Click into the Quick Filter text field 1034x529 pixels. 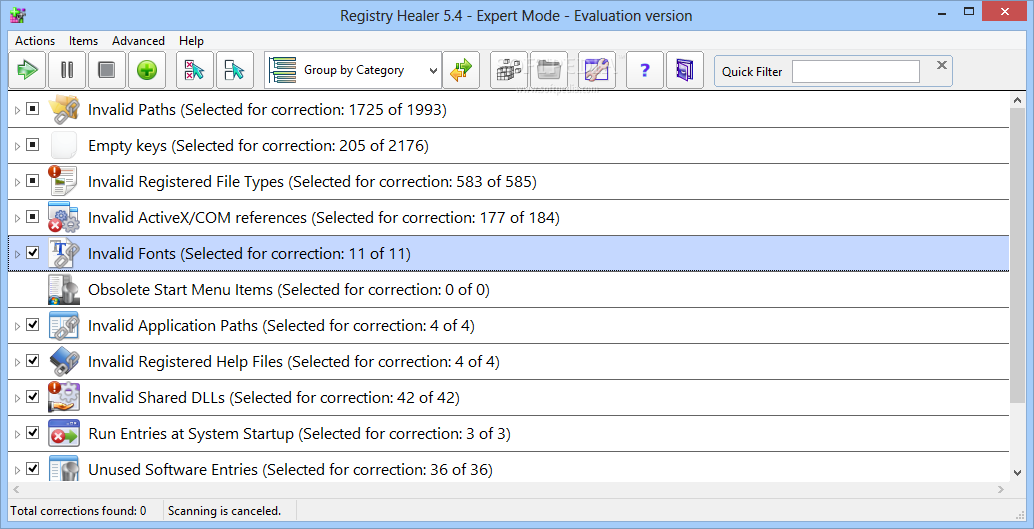855,71
